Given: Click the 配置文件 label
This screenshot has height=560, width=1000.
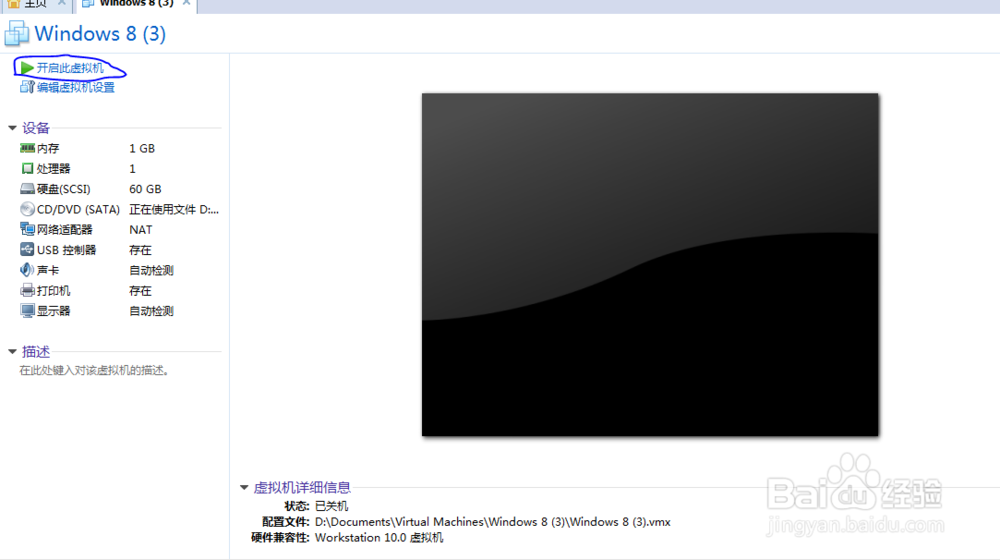Looking at the screenshot, I should pyautogui.click(x=286, y=522).
